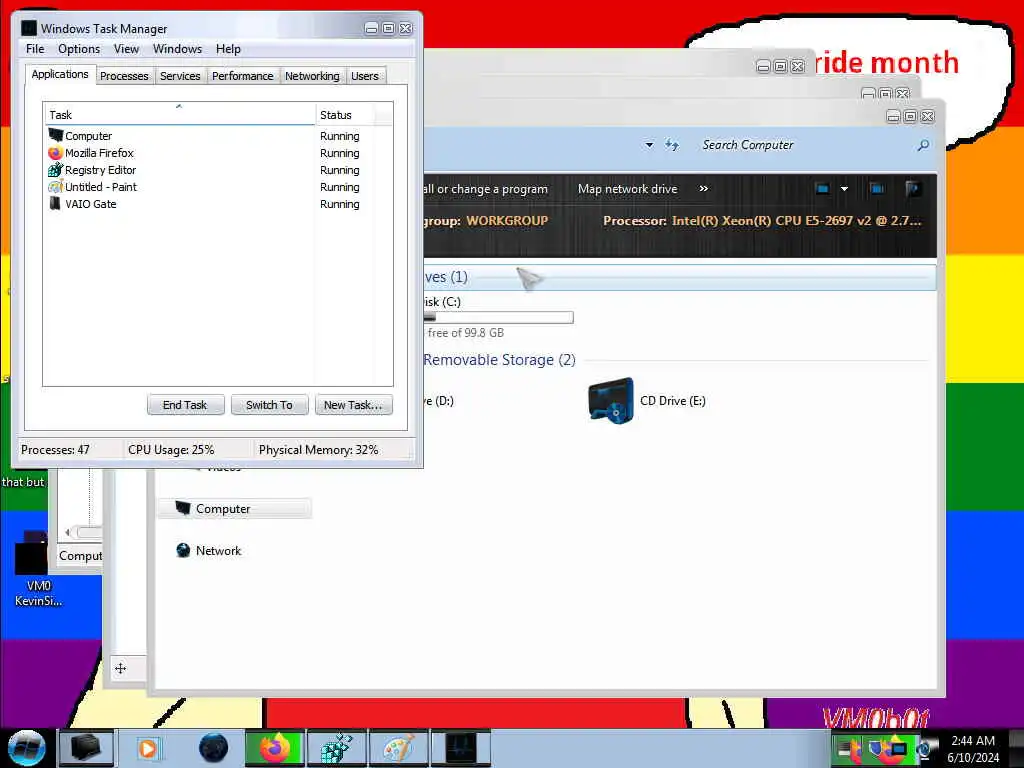Switch to the Applications tab
The image size is (1024, 768).
point(60,74)
